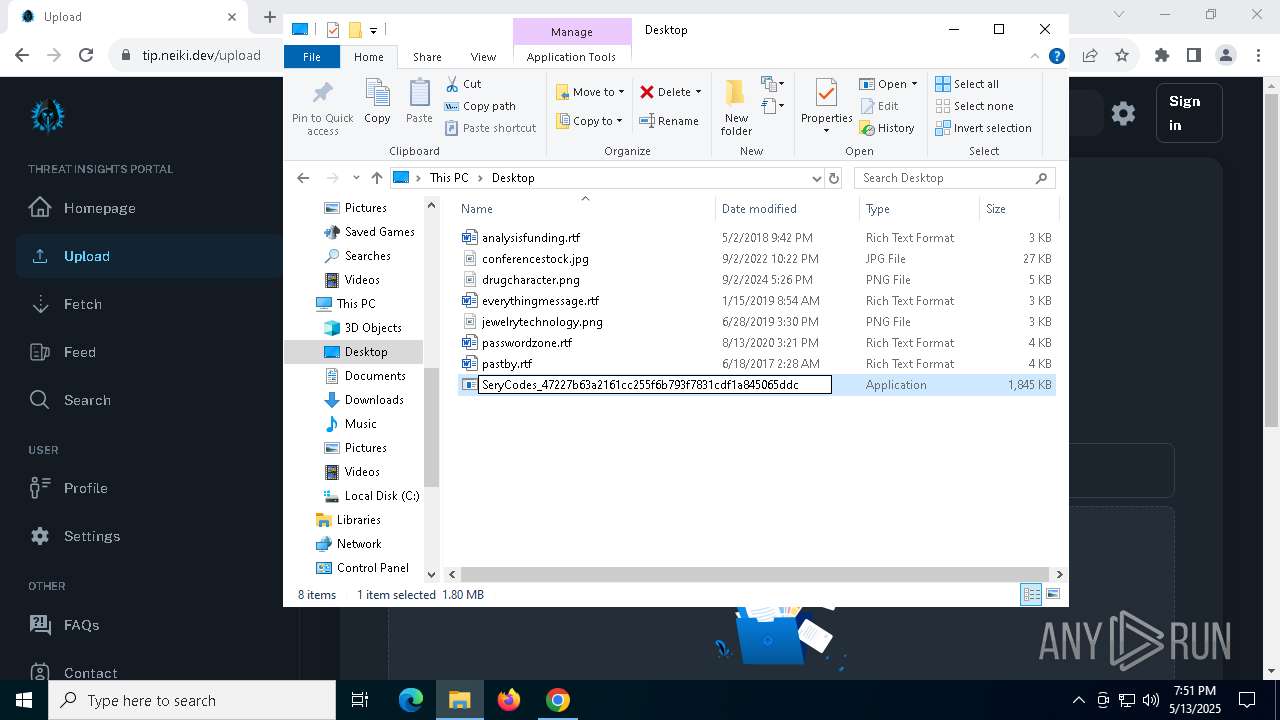Image resolution: width=1280 pixels, height=720 pixels.
Task: Switch to details view button
Action: click(1031, 594)
